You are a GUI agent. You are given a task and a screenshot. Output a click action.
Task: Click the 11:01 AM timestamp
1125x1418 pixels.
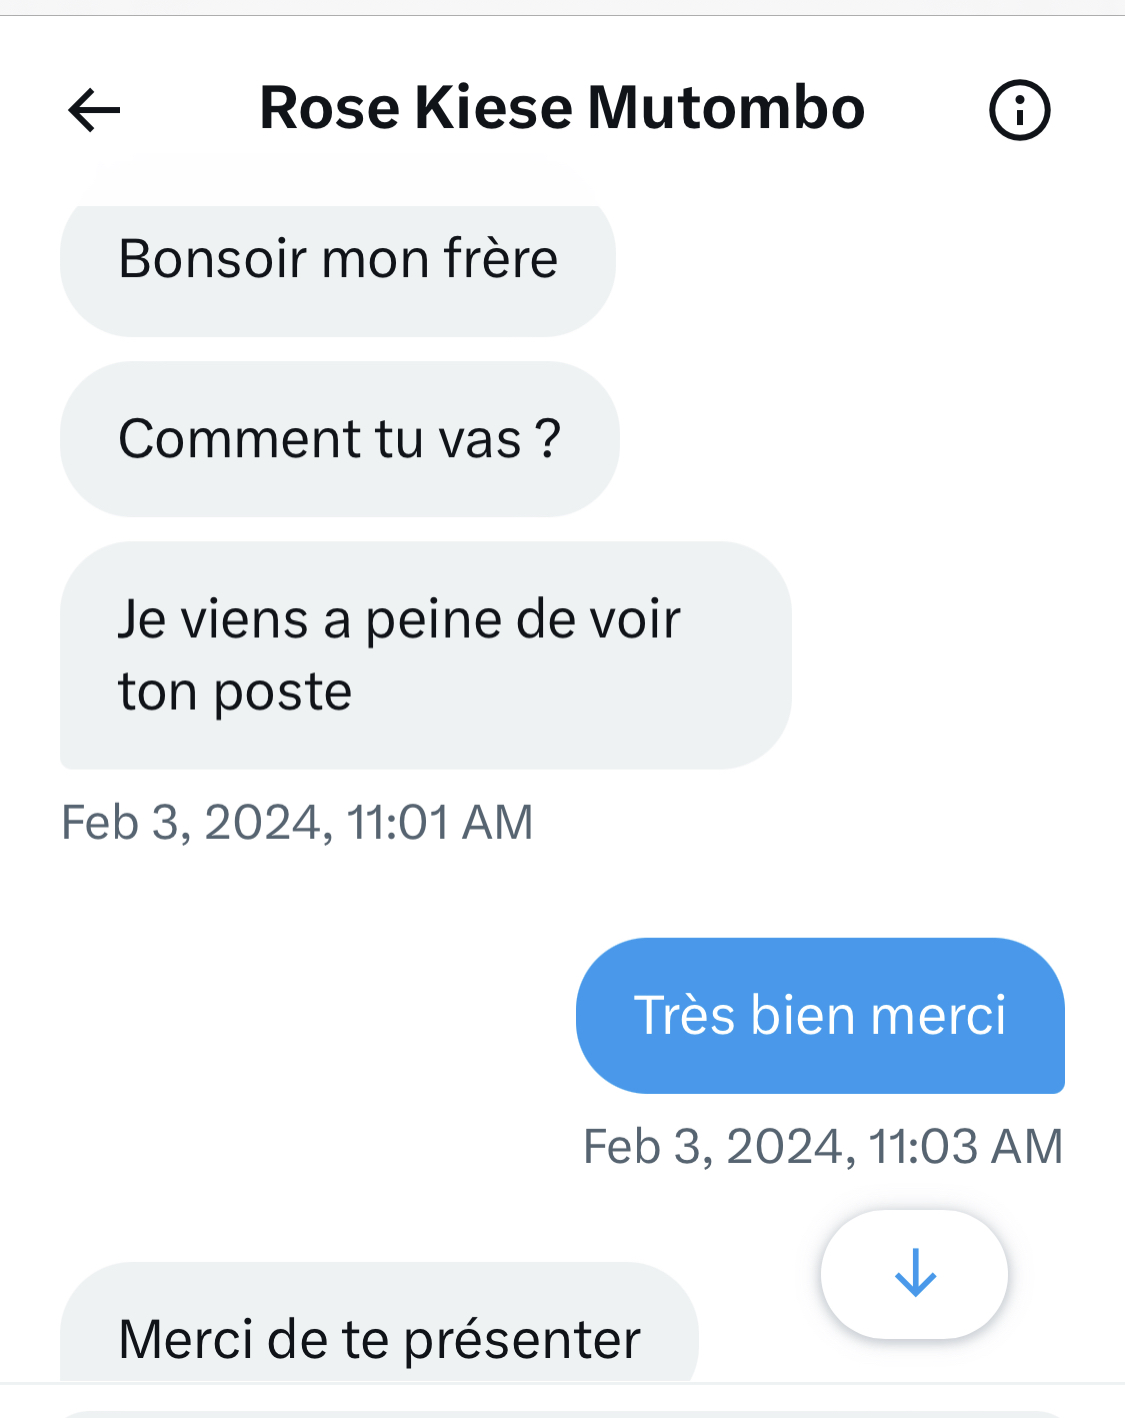coord(297,823)
